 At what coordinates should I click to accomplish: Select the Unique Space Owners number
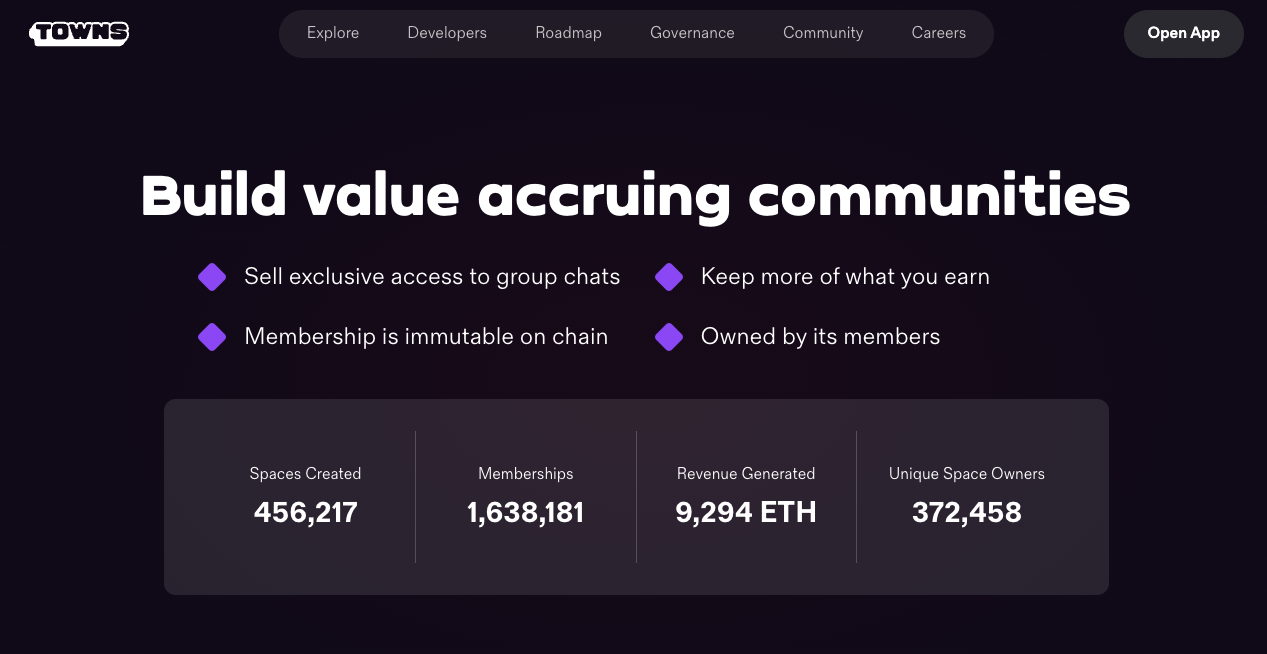[966, 512]
